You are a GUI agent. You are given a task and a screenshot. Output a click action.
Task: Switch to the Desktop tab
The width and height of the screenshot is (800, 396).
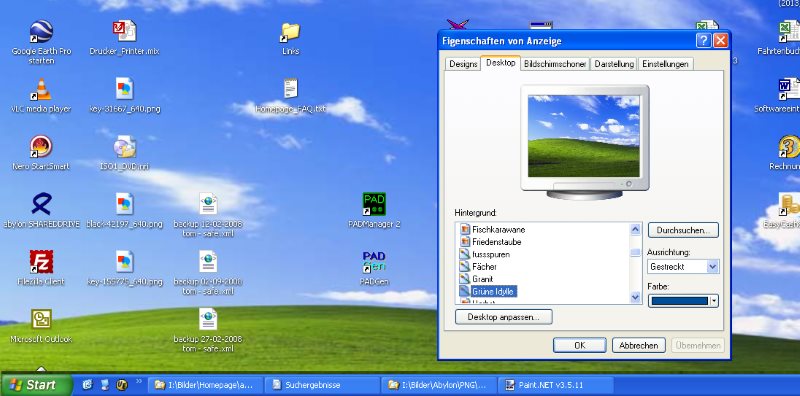click(x=501, y=63)
